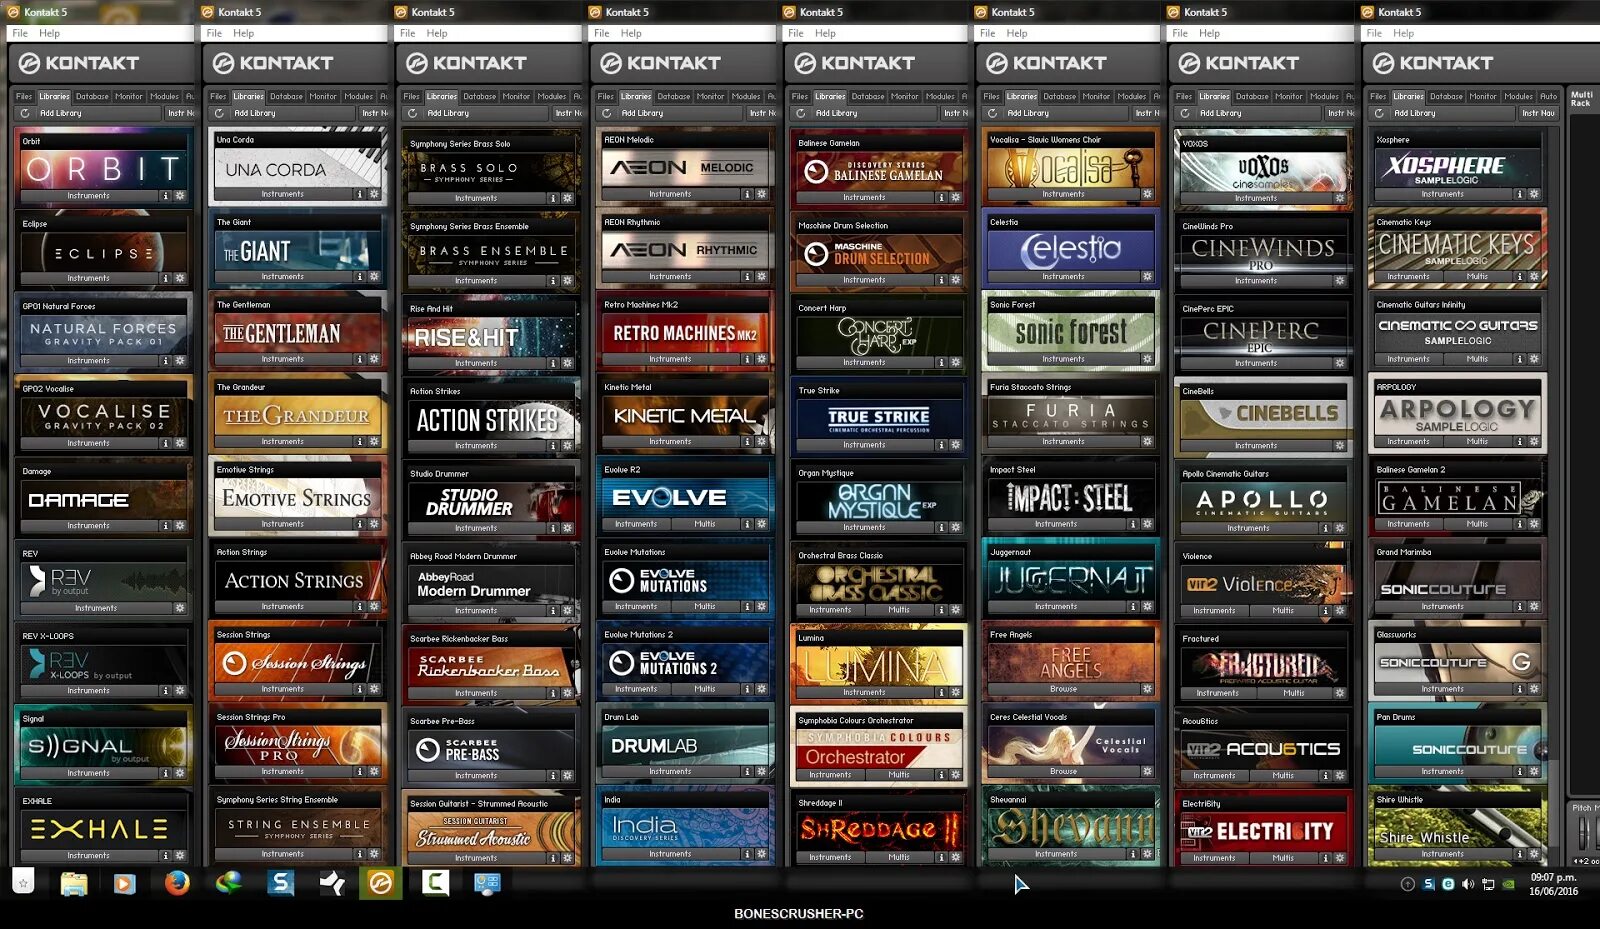
Task: Show info for the AEON Melodic library
Action: coord(747,194)
